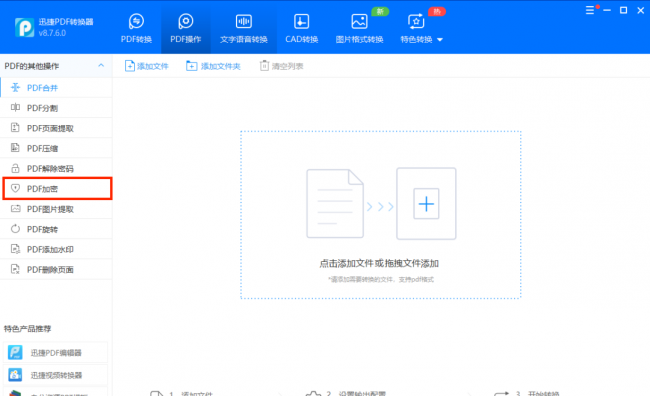Open the PDF删除页面 sidebar item
The height and width of the screenshot is (396, 650).
[56, 270]
